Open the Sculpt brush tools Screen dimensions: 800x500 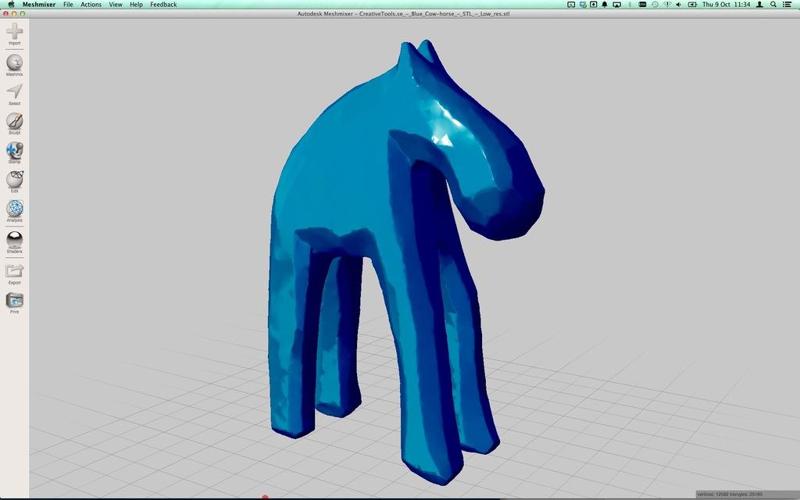14,121
